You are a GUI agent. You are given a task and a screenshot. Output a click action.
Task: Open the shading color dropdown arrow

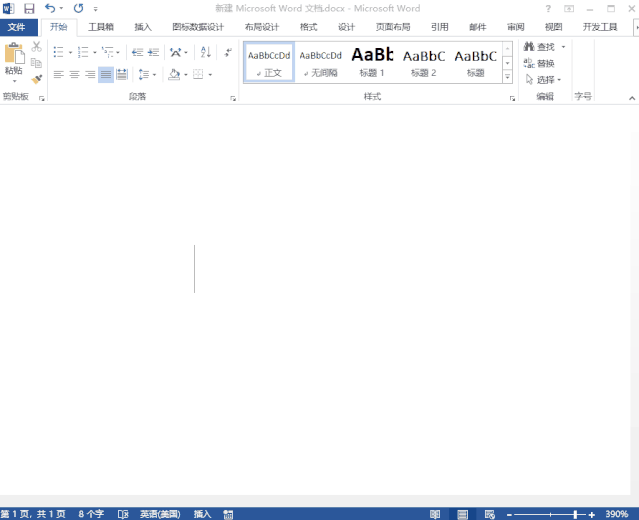coord(186,75)
